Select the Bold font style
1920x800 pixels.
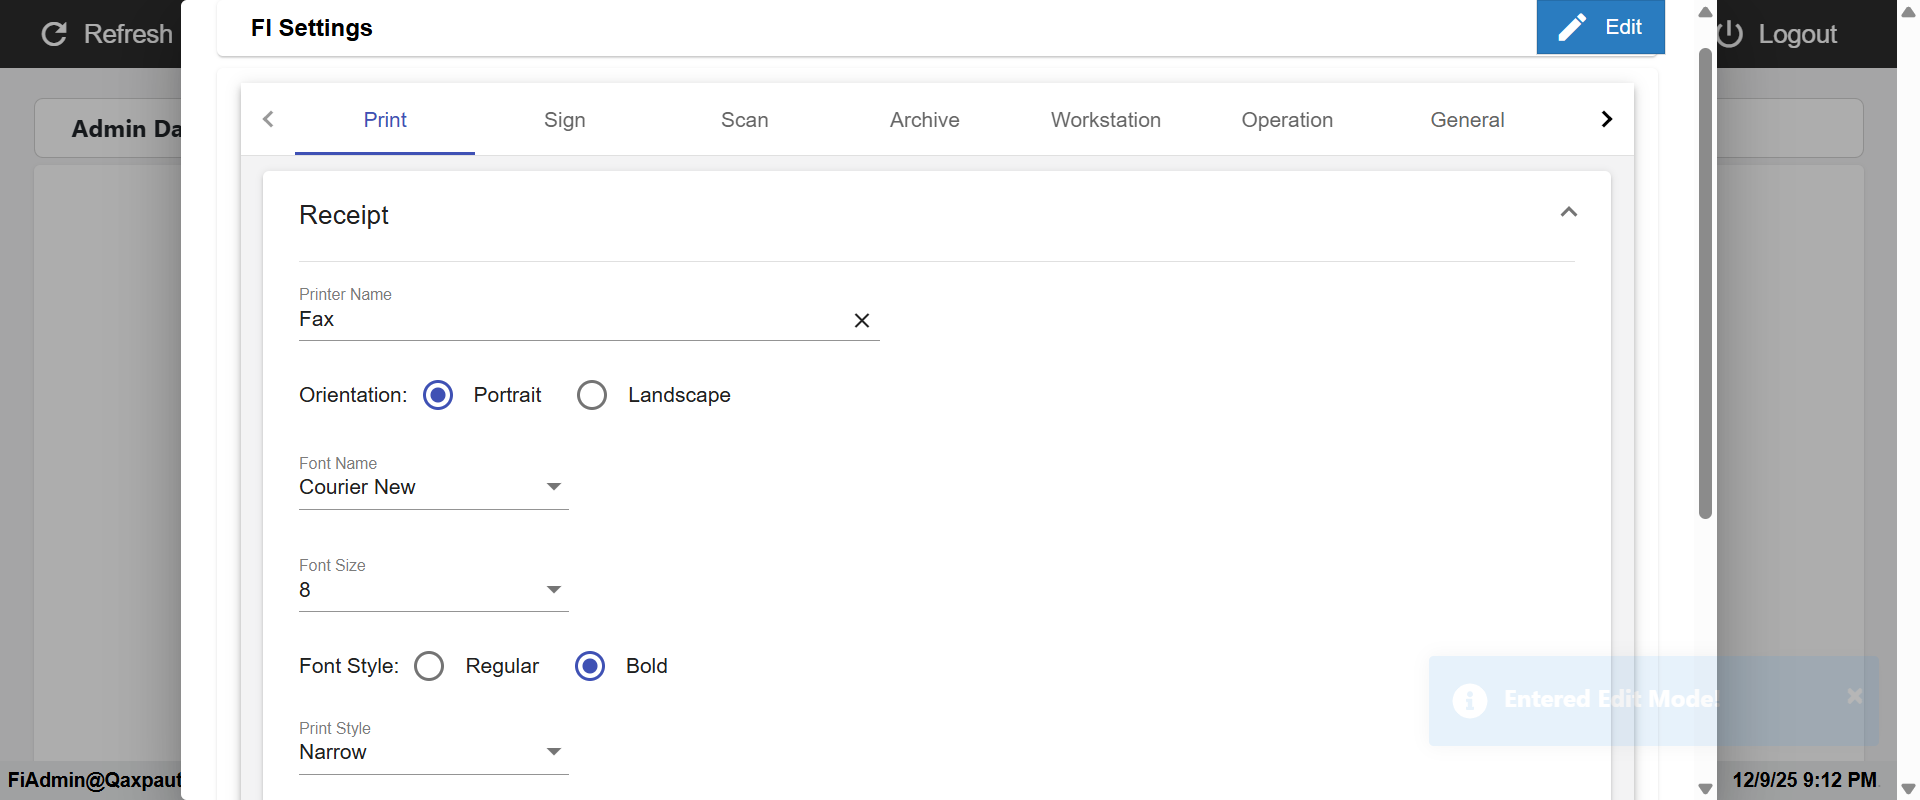(590, 666)
